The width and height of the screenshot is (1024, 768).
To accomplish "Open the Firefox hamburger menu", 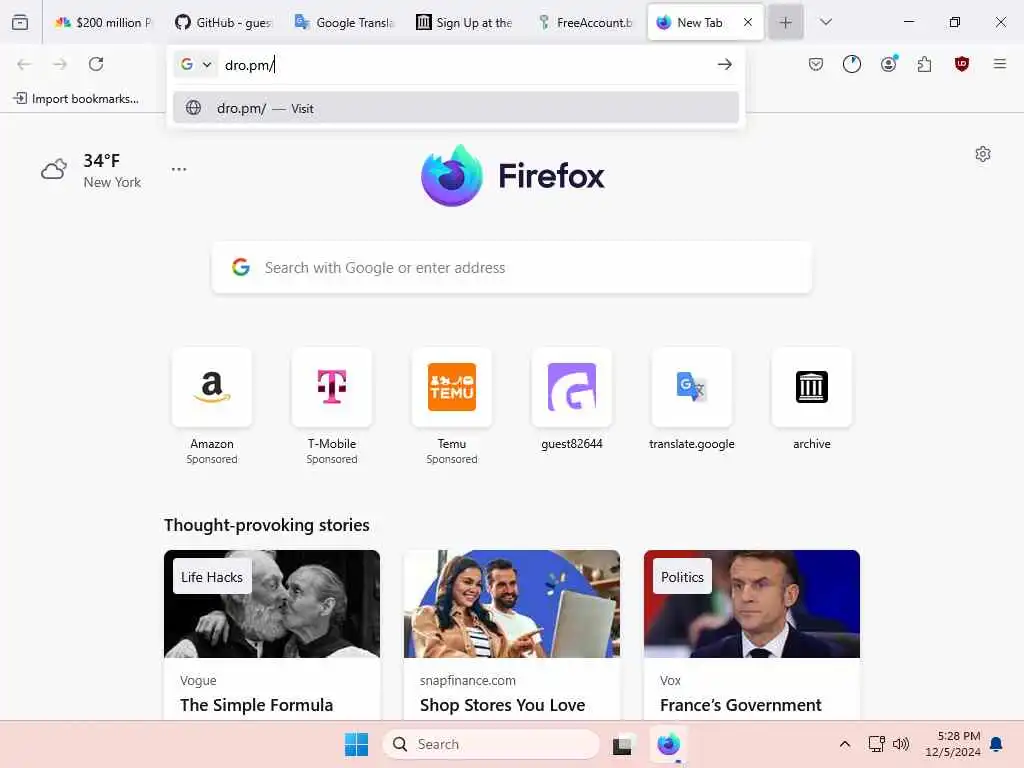I will tap(999, 64).
